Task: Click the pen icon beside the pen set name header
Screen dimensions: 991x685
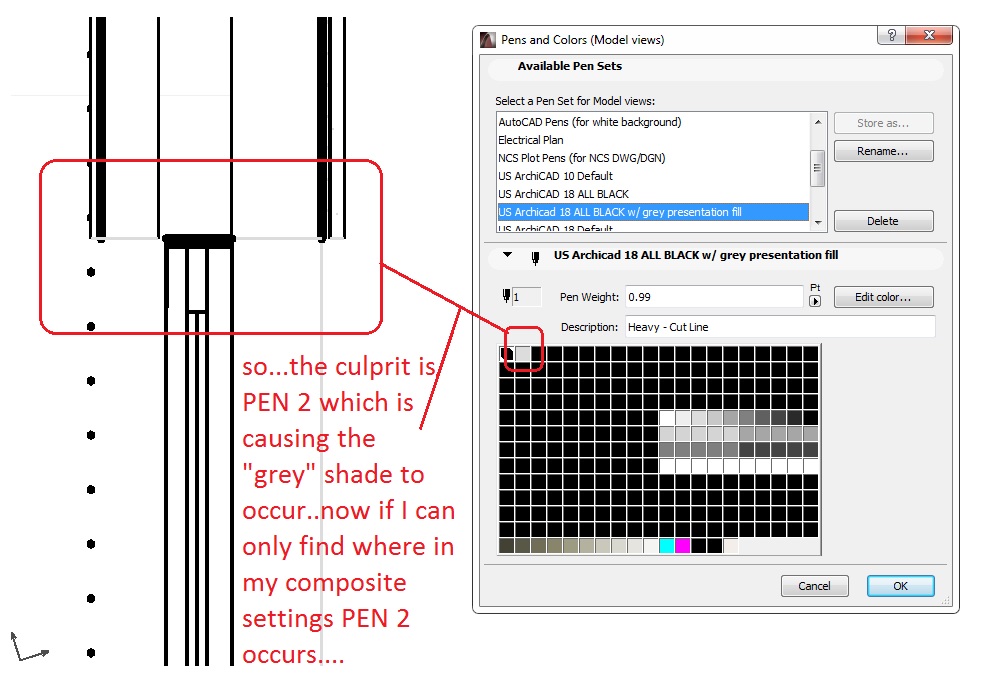Action: coord(536,256)
